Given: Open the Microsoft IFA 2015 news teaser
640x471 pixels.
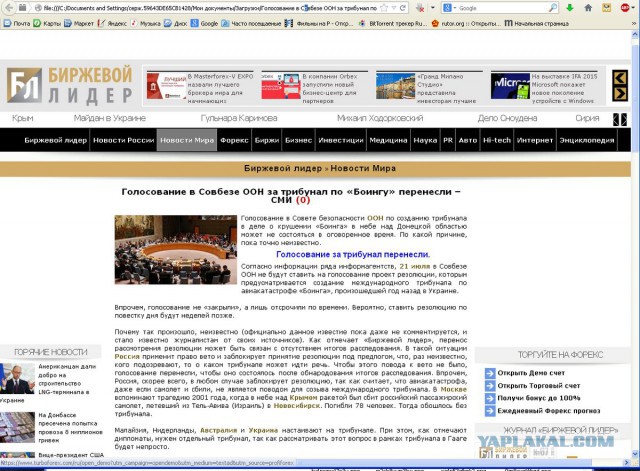Looking at the screenshot, I should [544, 88].
